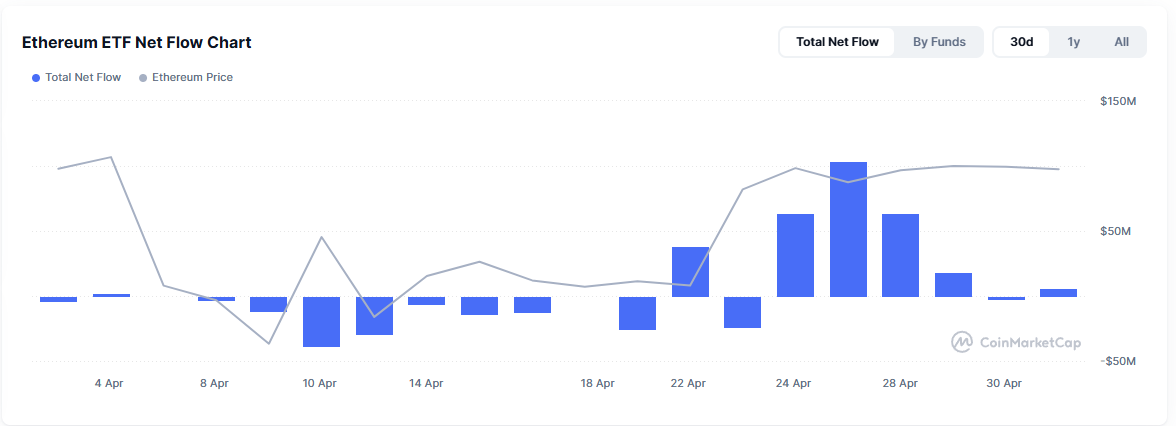1176x426 pixels.
Task: Click the $150M y-axis label
Action: tap(1116, 102)
